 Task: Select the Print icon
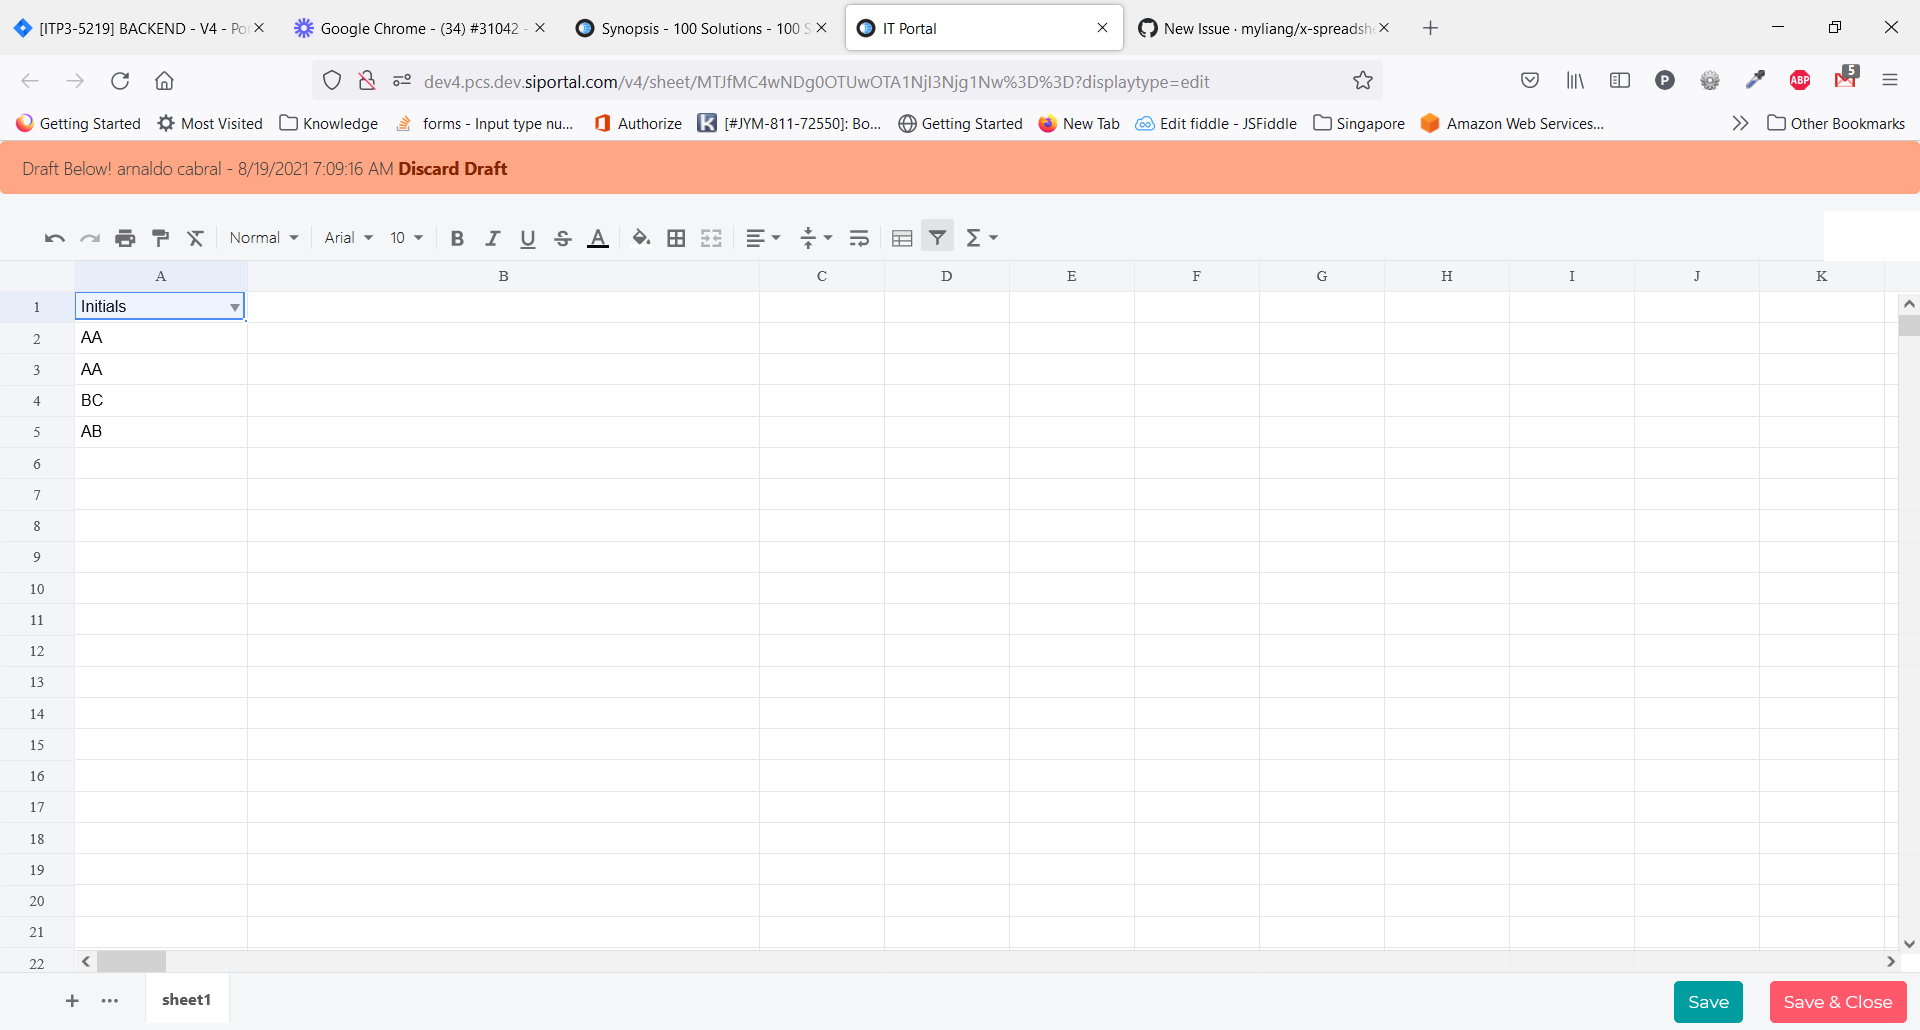[125, 237]
